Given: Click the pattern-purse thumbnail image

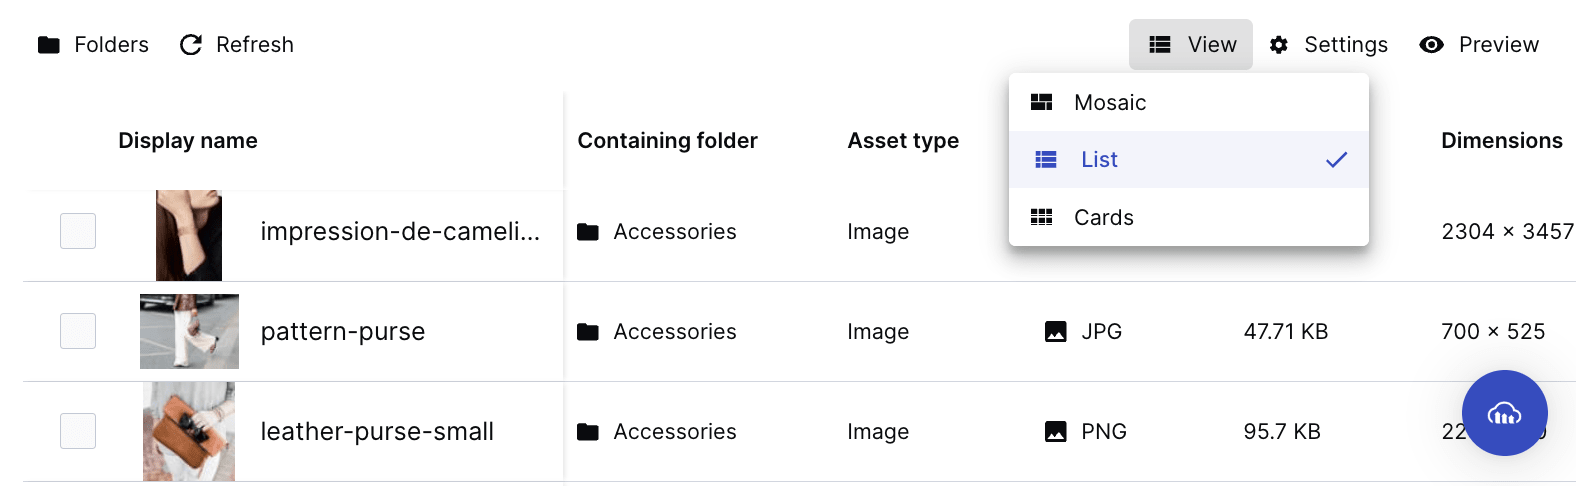Looking at the screenshot, I should pyautogui.click(x=189, y=331).
